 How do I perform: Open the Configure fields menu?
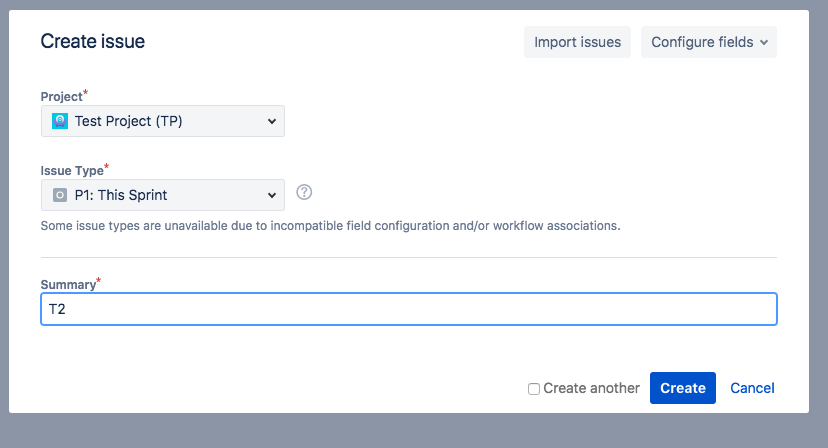click(709, 42)
